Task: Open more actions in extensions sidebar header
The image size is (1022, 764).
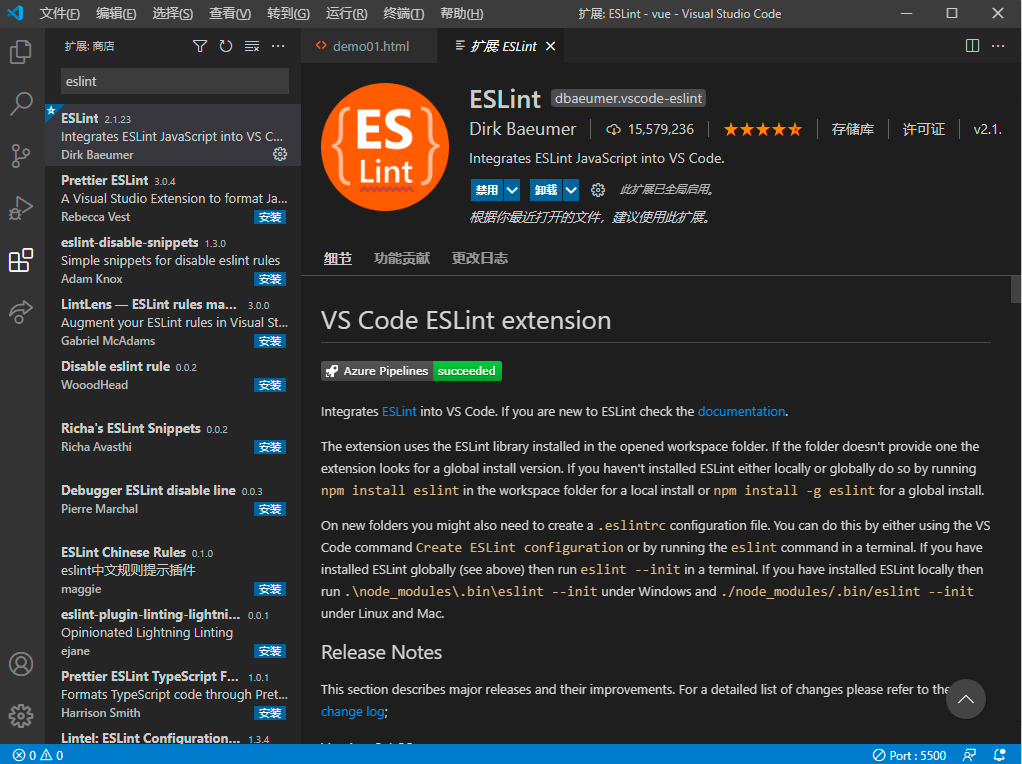Action: (x=278, y=46)
